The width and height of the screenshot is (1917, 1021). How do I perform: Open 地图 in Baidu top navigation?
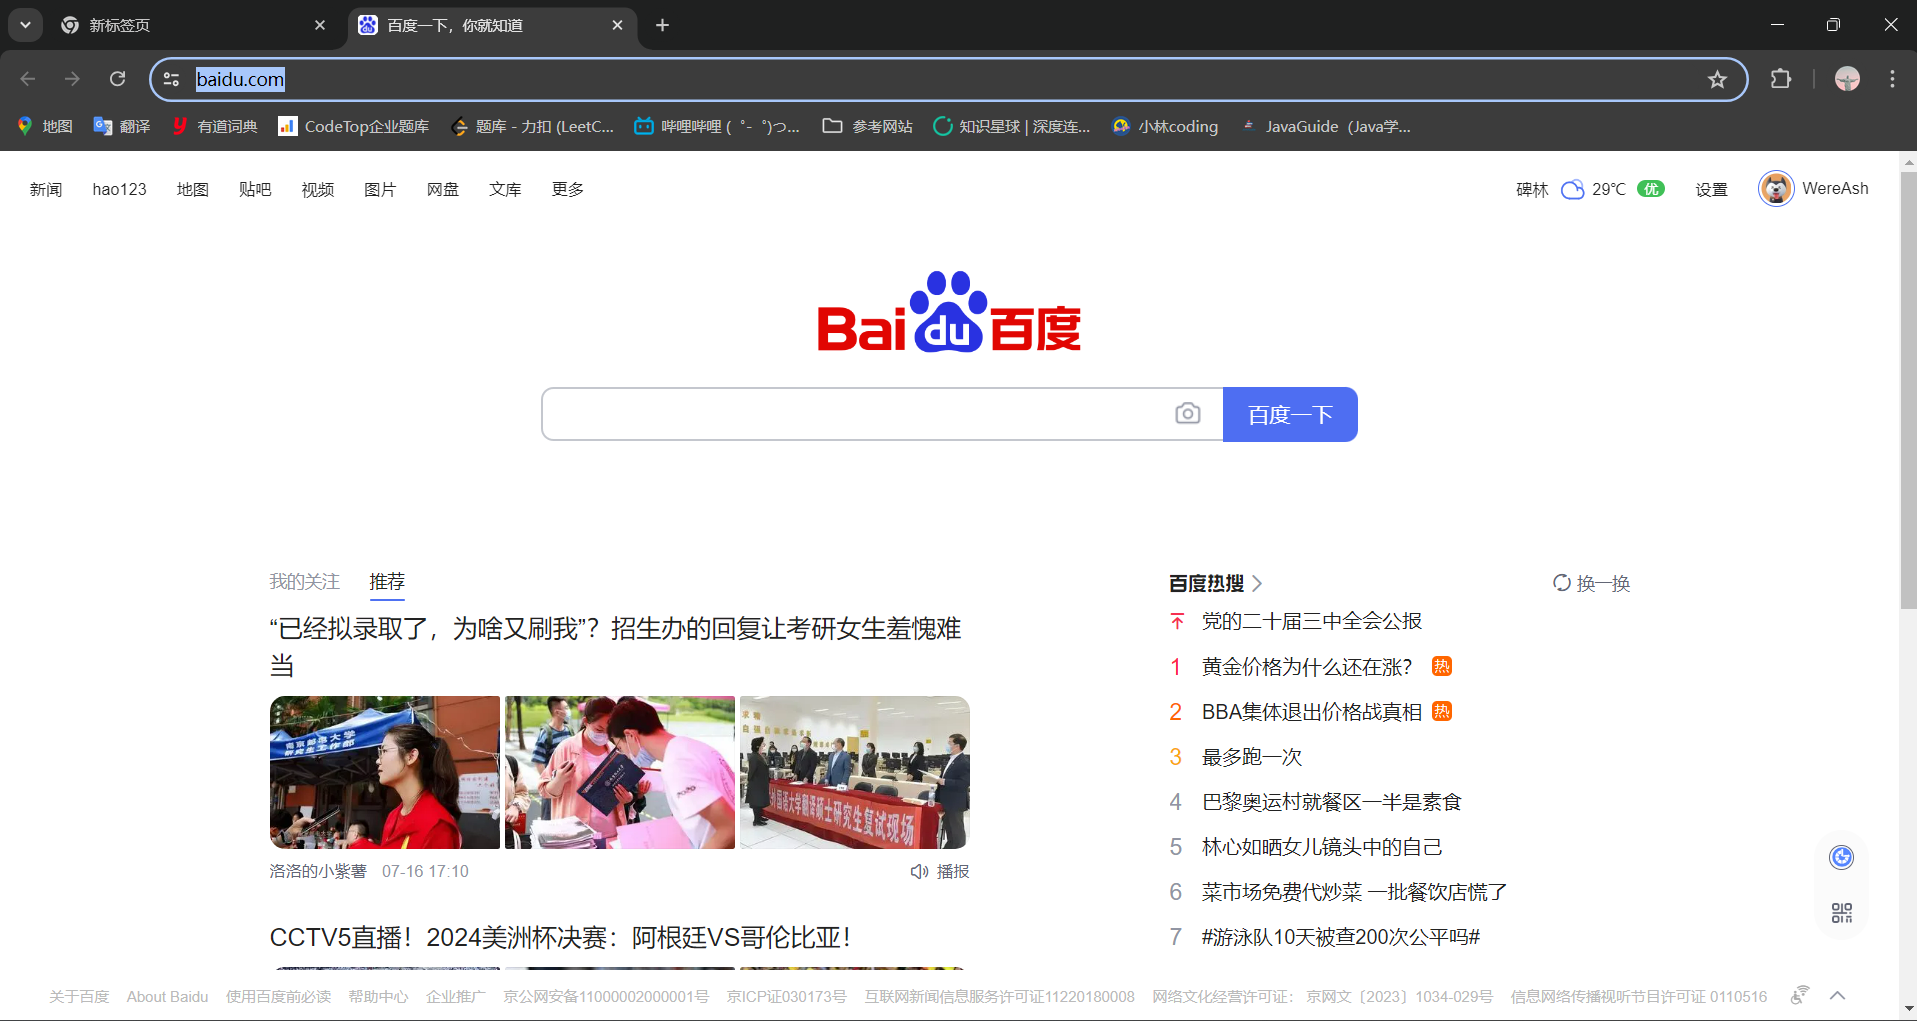(x=192, y=189)
